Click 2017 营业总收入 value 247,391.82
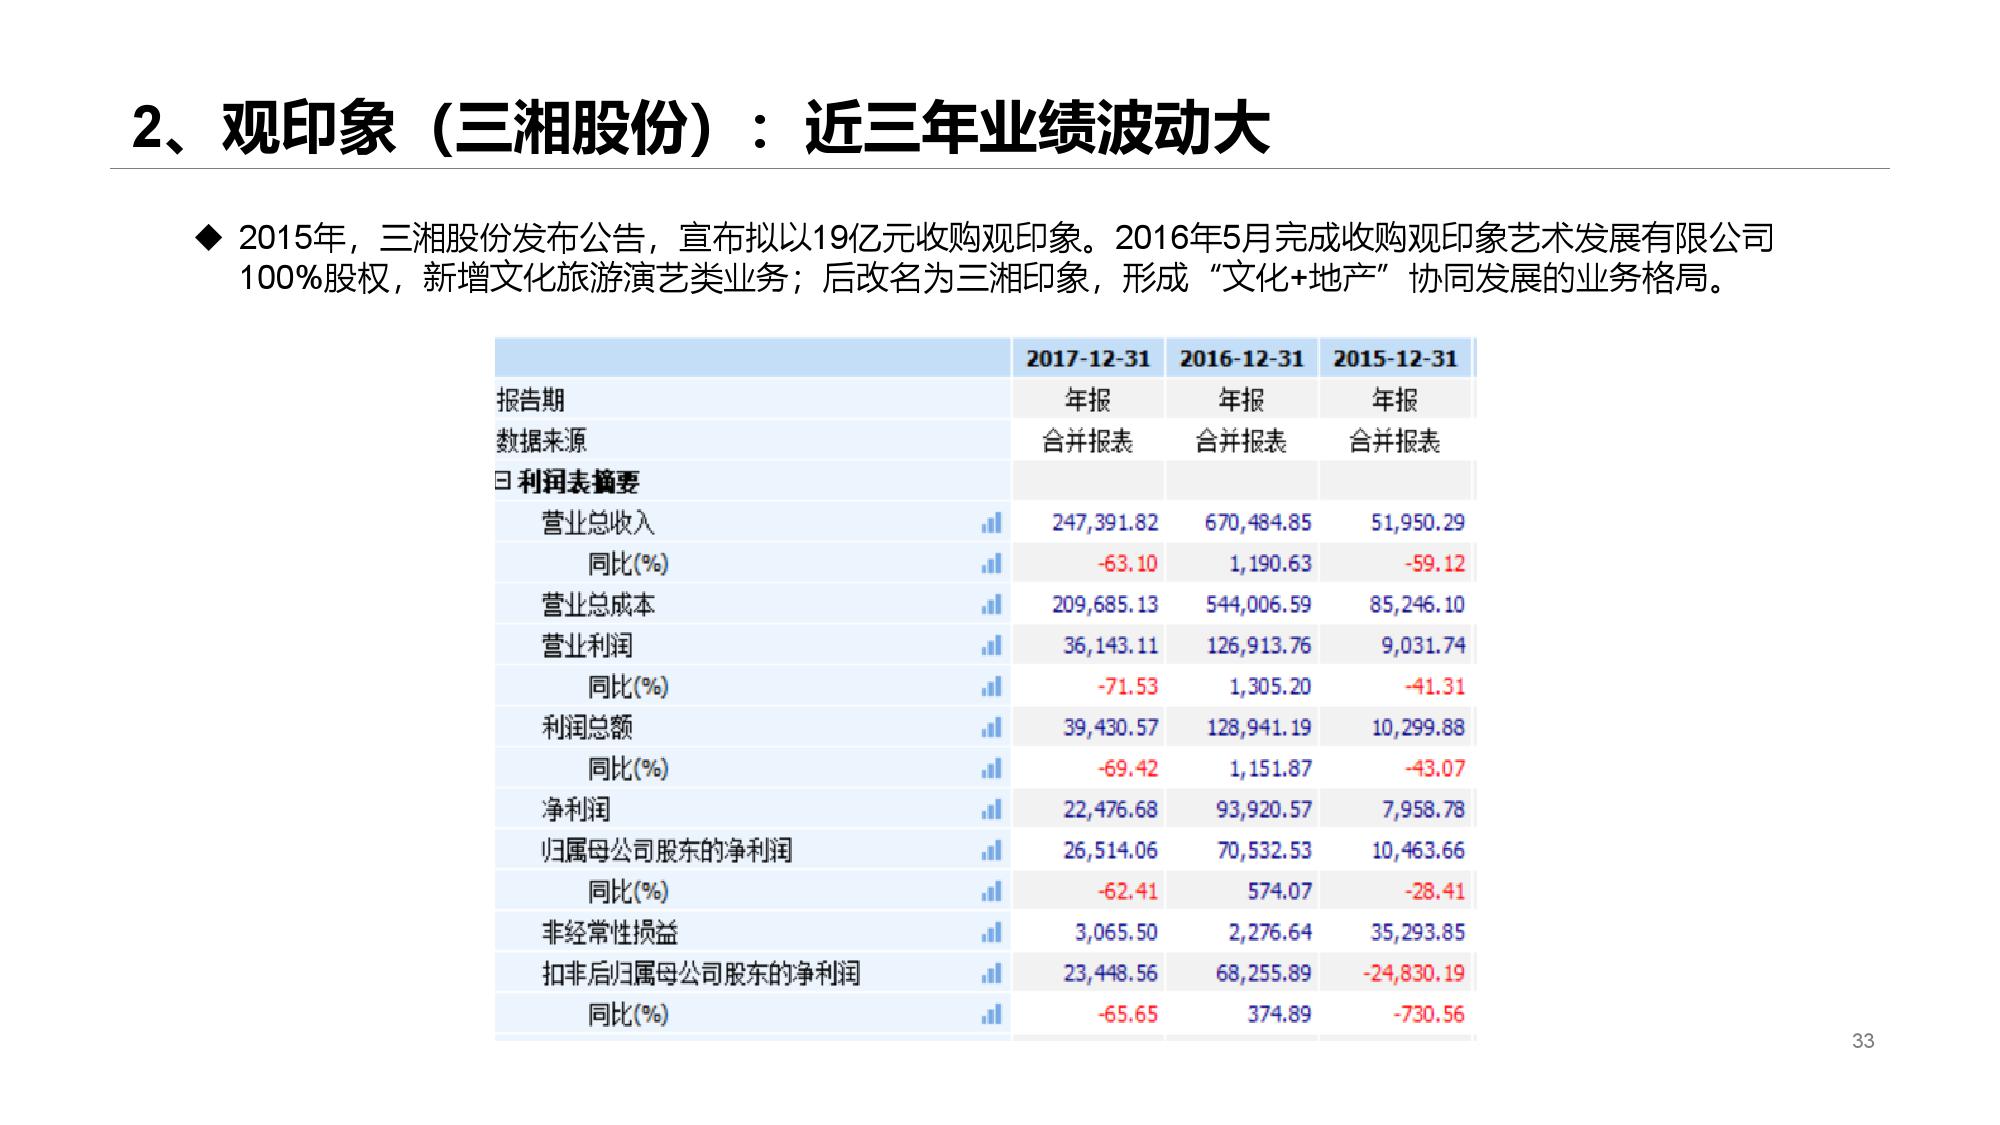Image resolution: width=2000 pixels, height=1125 pixels. click(1104, 523)
